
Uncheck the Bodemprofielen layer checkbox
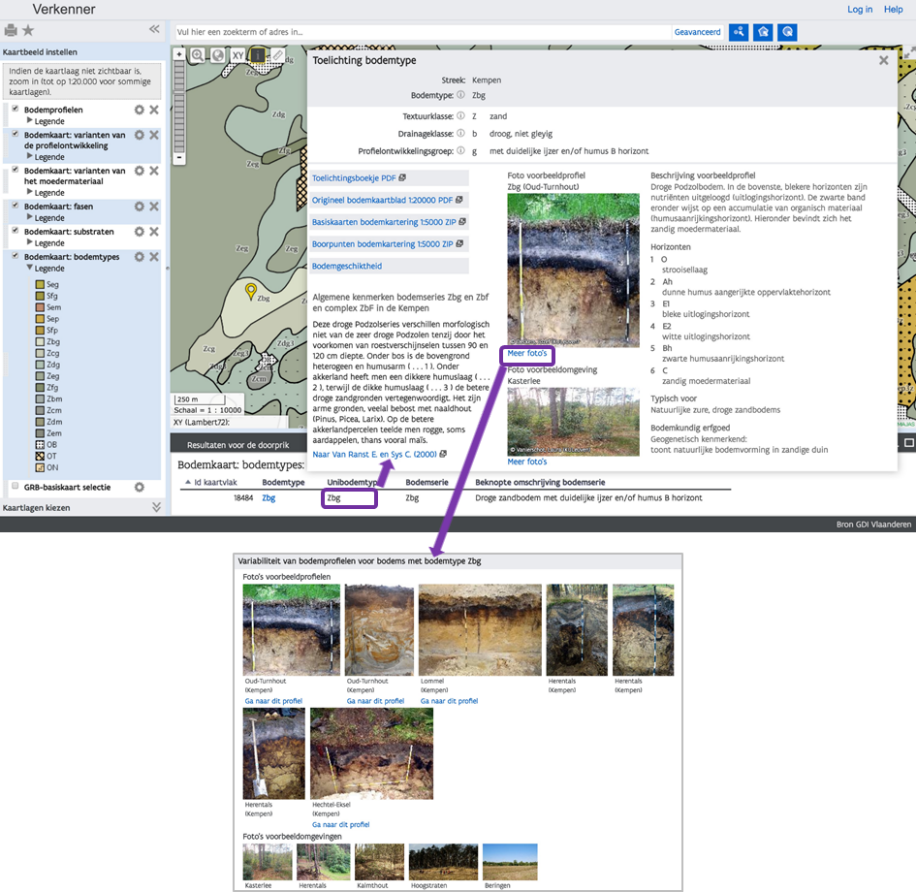point(15,109)
